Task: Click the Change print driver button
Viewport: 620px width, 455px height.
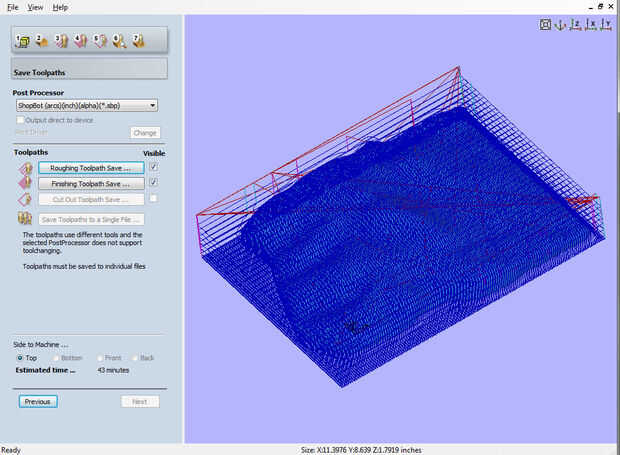Action: coord(145,133)
